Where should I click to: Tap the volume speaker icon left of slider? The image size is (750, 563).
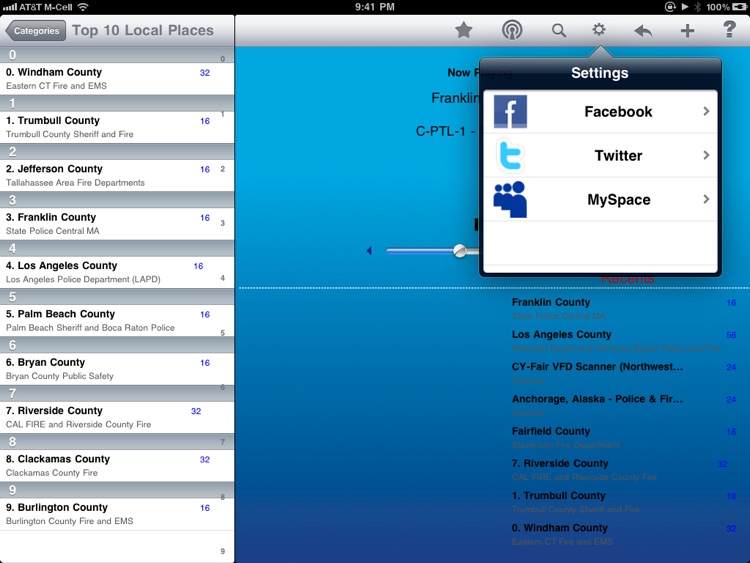[x=369, y=251]
